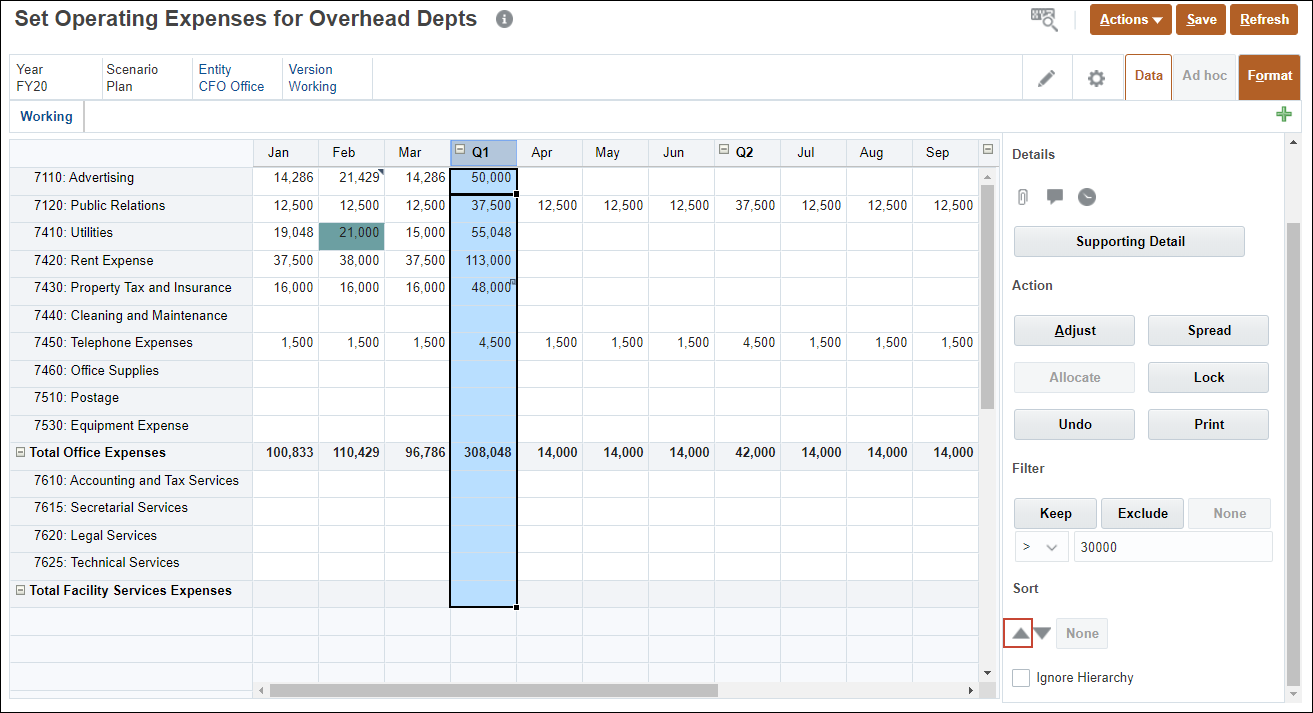The image size is (1313, 713).
Task: Open the gear settings icon
Action: tap(1096, 78)
